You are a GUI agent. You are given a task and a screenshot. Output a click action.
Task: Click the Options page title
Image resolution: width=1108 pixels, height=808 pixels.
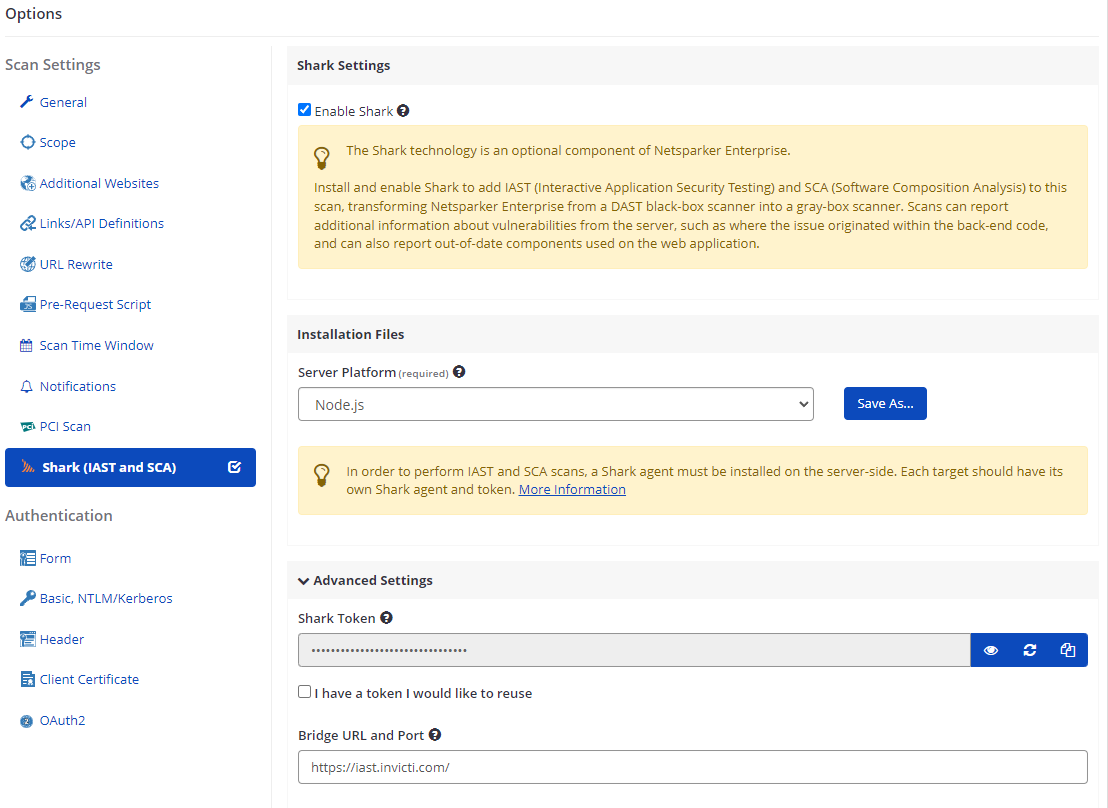pyautogui.click(x=33, y=13)
